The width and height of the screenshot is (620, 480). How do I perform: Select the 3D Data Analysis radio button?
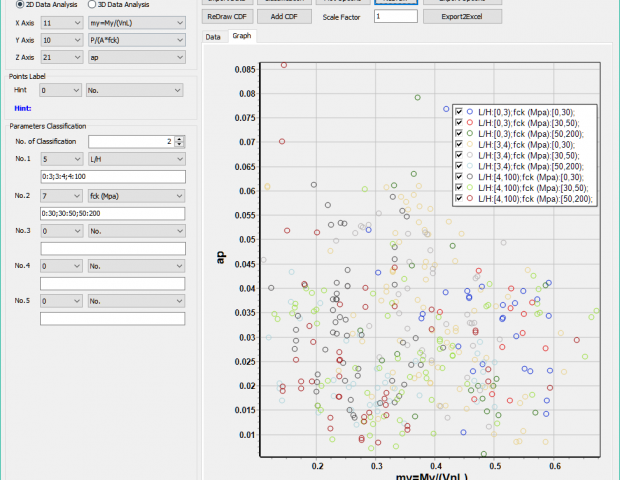click(93, 5)
